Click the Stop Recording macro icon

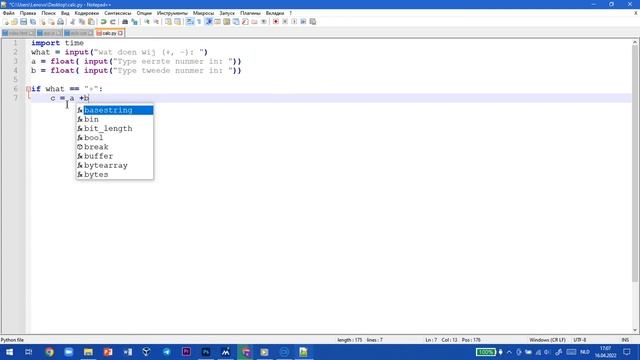point(285,22)
